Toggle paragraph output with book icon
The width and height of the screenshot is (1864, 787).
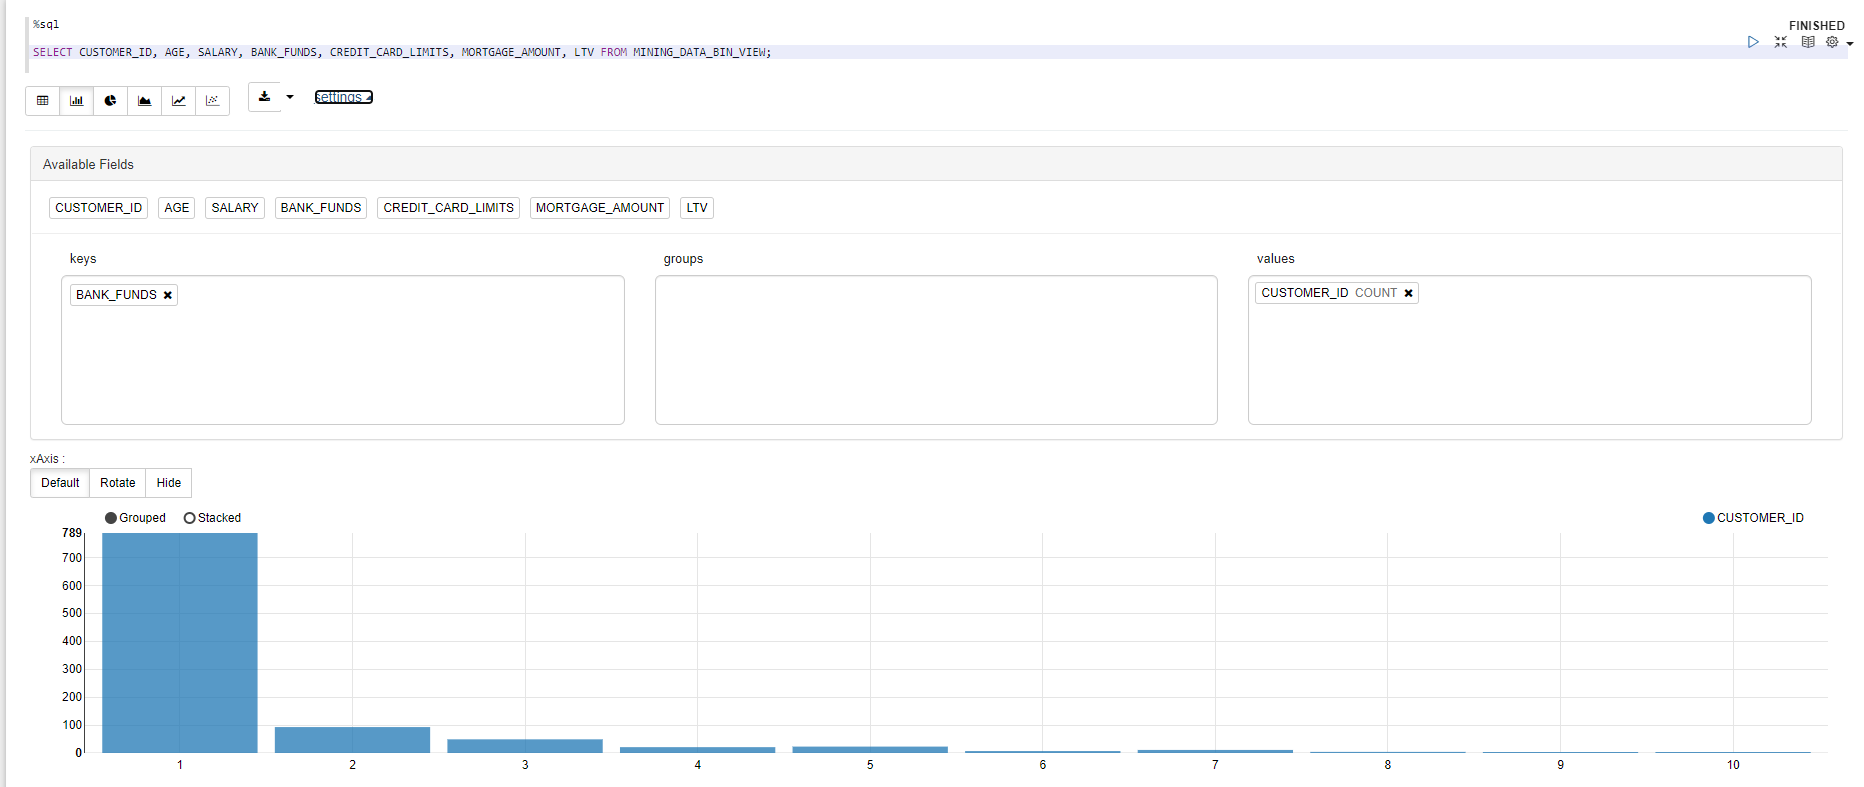click(x=1808, y=42)
